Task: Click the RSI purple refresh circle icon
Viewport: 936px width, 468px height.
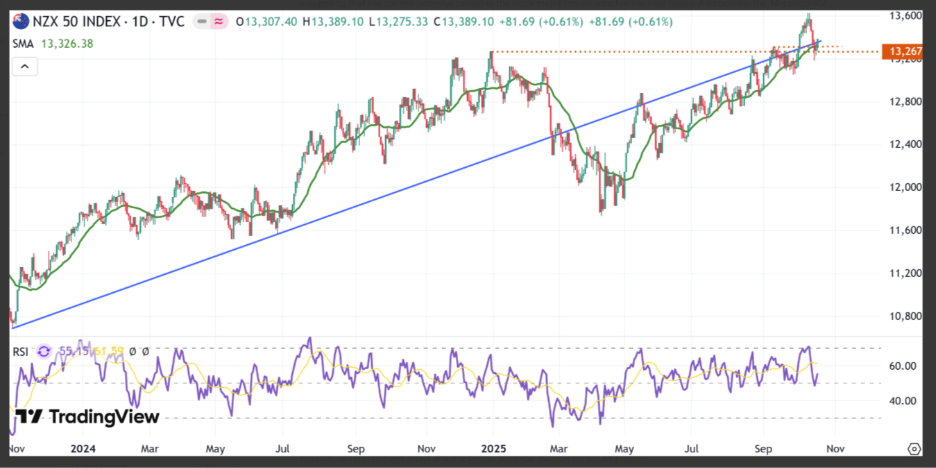Action: [44, 352]
